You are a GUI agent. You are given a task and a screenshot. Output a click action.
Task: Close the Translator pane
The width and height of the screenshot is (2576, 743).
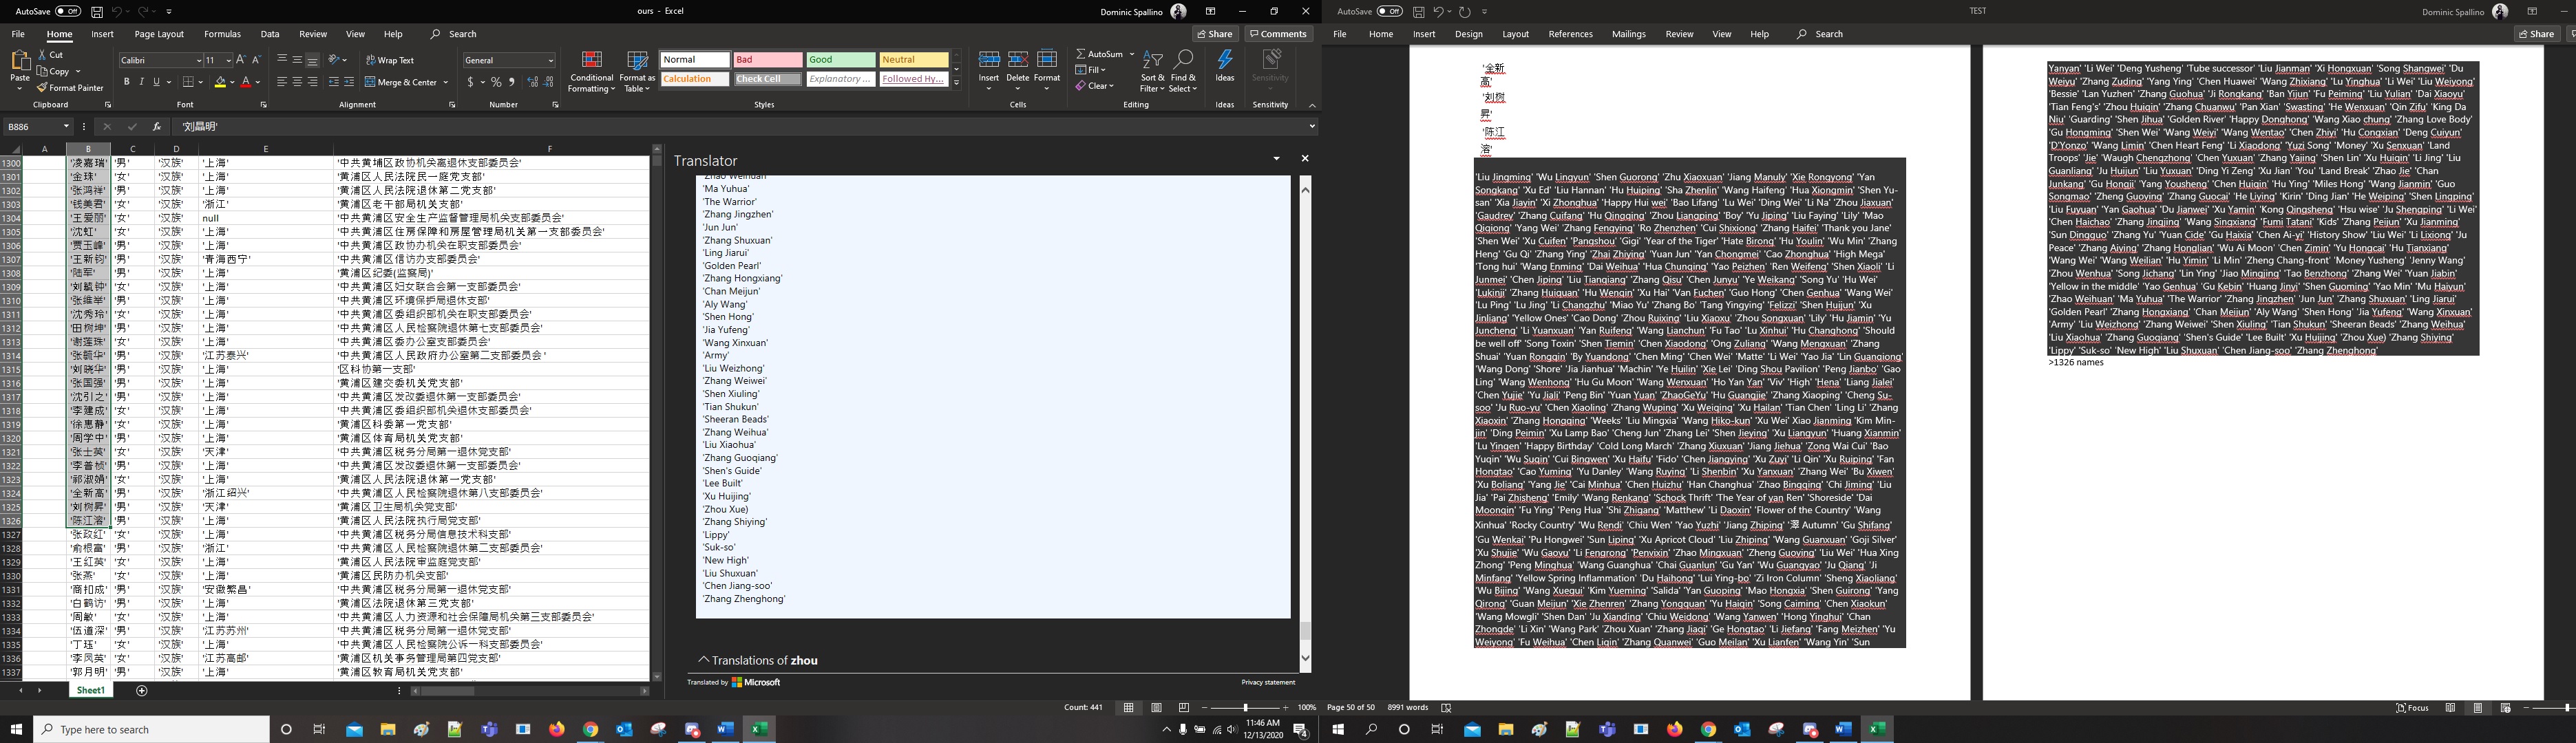pos(1304,158)
